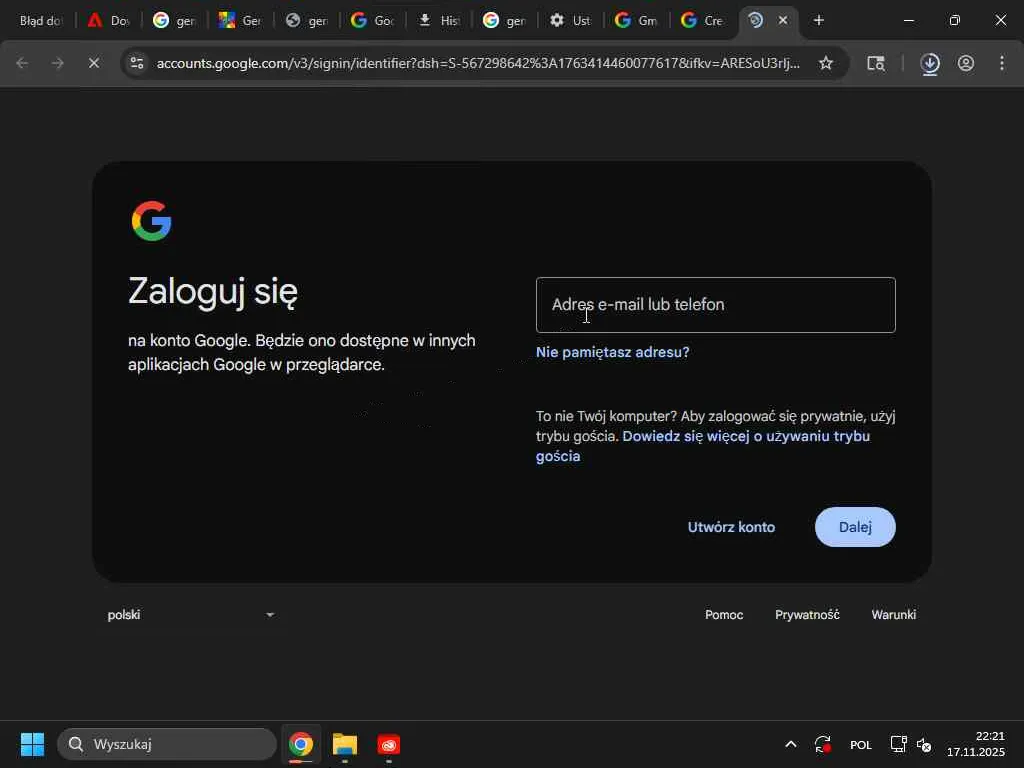Open the 'Prywatność' footer link

807,615
